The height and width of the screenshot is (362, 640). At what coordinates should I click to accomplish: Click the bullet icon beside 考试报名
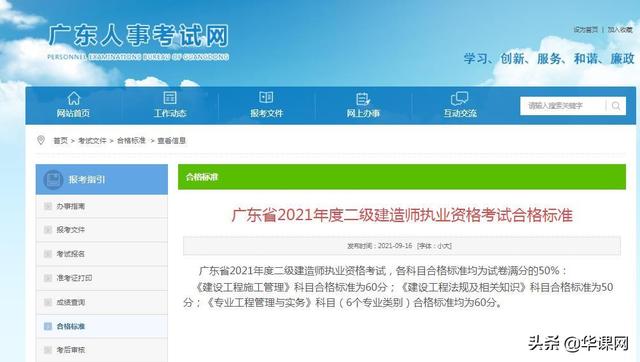(x=48, y=254)
